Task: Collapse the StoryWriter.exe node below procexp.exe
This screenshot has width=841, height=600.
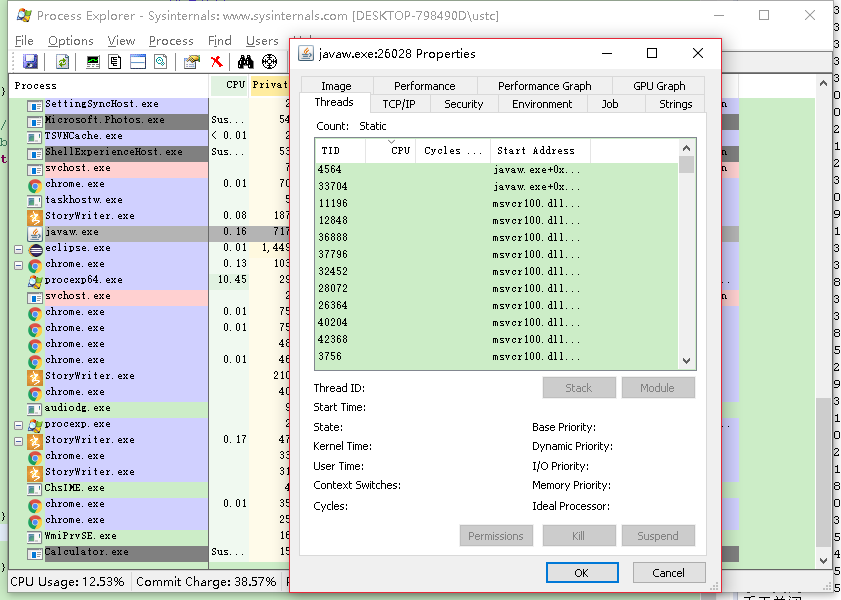Action: [18, 441]
